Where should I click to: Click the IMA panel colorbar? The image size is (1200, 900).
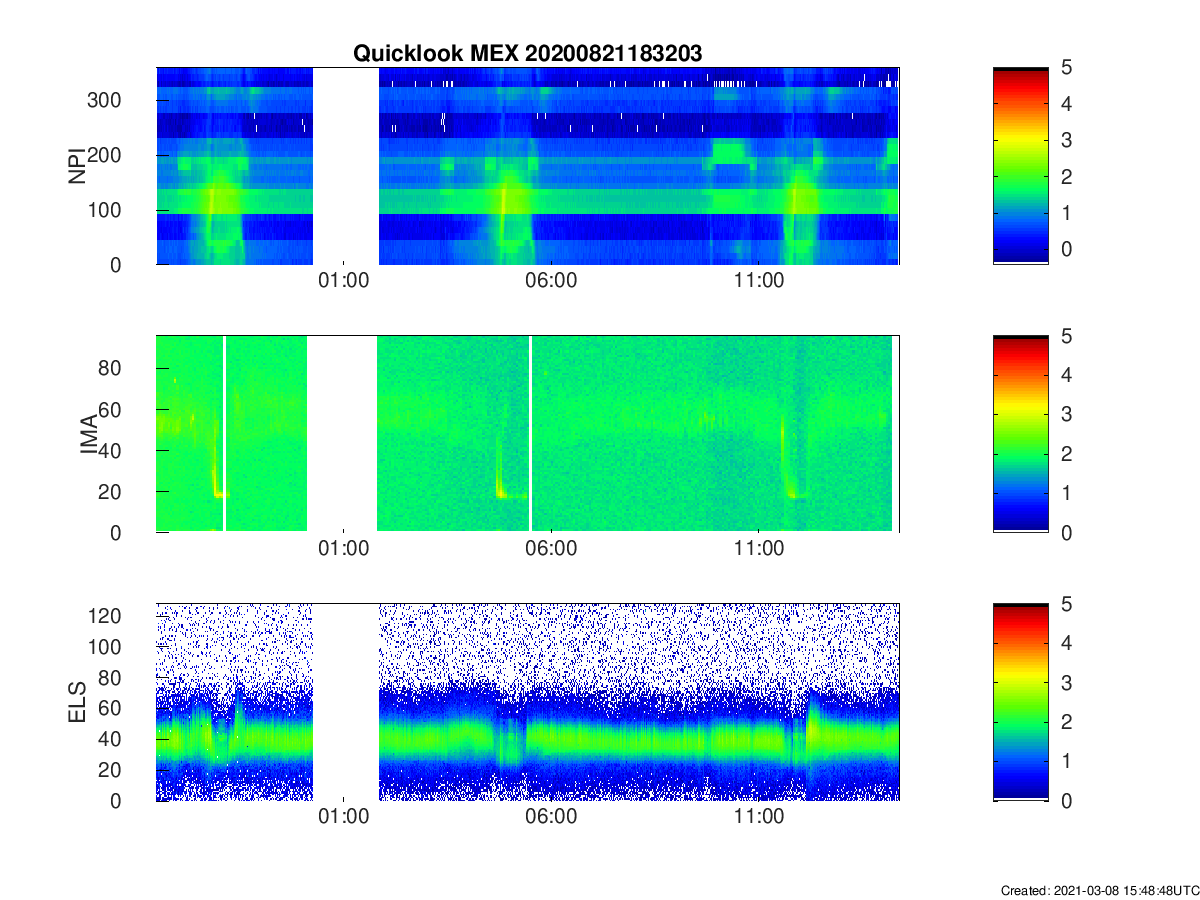[x=1021, y=434]
